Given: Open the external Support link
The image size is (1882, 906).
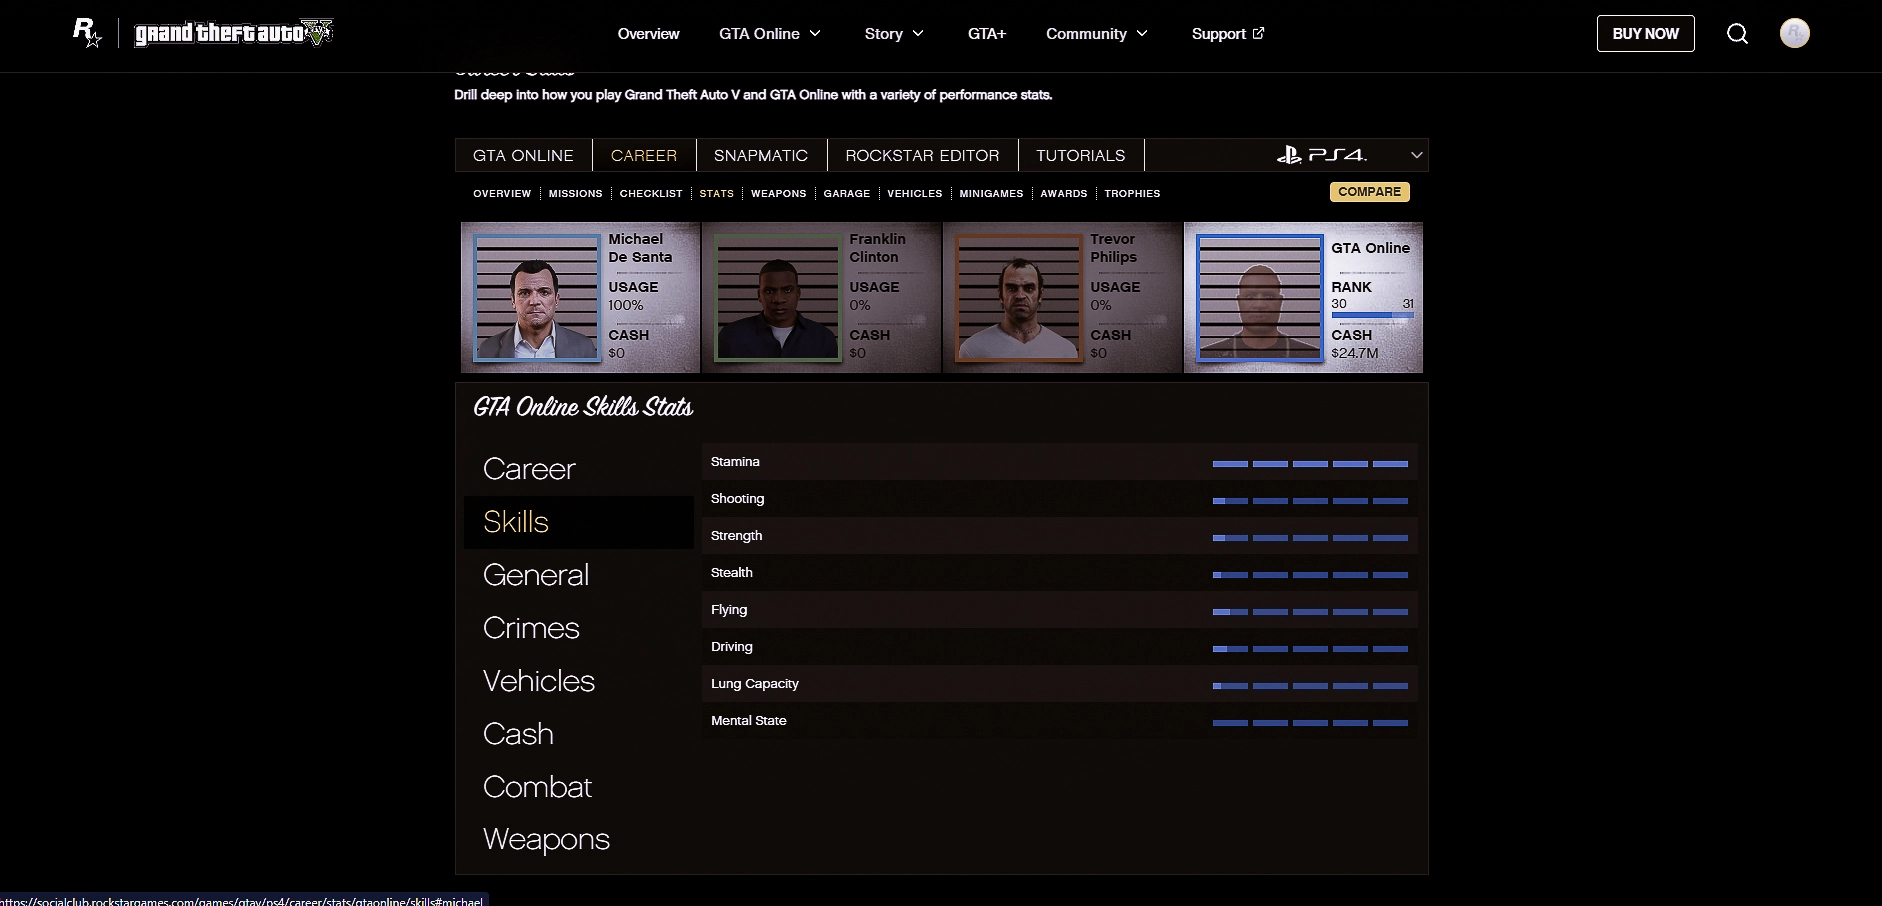Looking at the screenshot, I should pos(1227,34).
